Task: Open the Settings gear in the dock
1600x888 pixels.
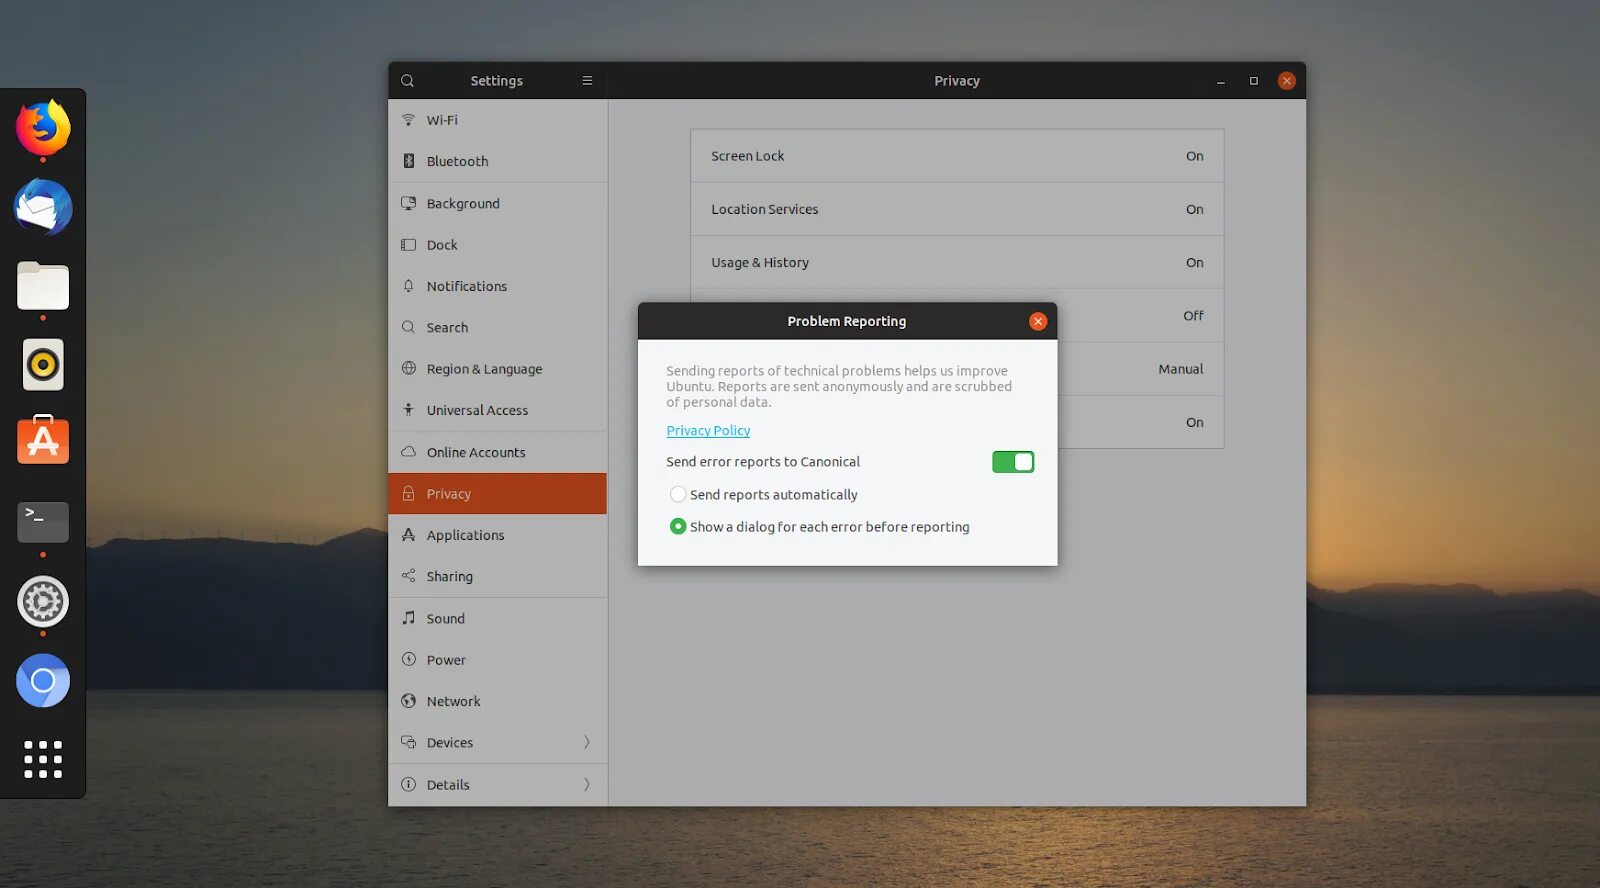Action: click(43, 601)
